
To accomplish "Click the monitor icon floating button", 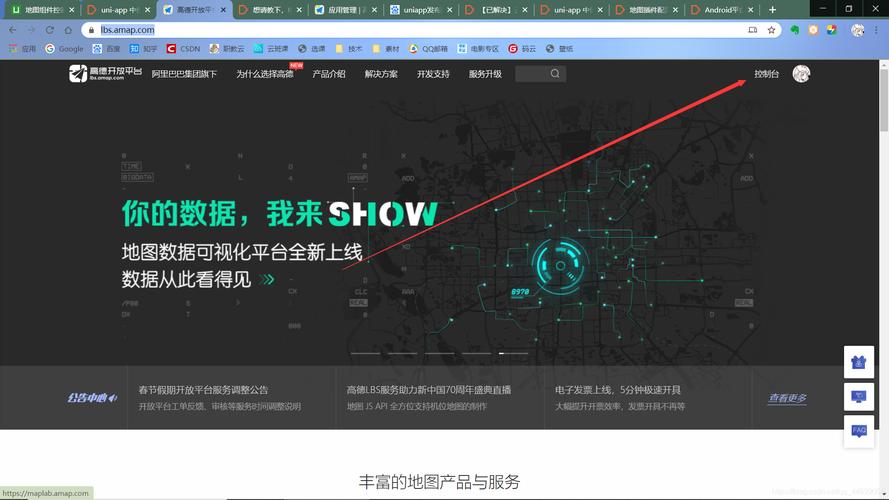I will point(859,396).
